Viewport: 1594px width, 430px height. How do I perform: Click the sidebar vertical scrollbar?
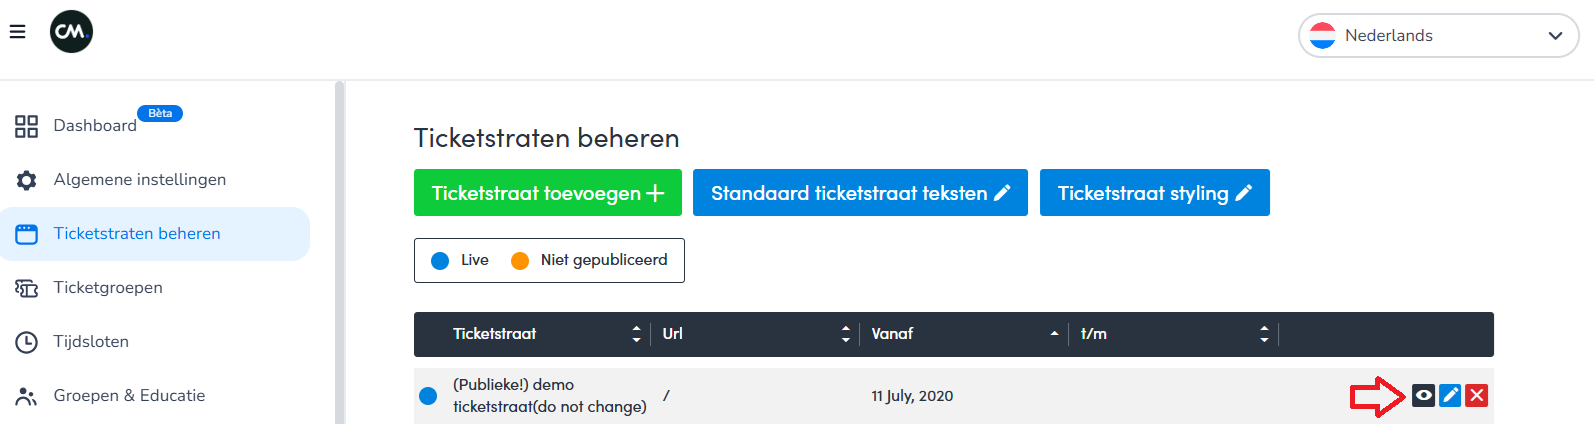[x=339, y=250]
